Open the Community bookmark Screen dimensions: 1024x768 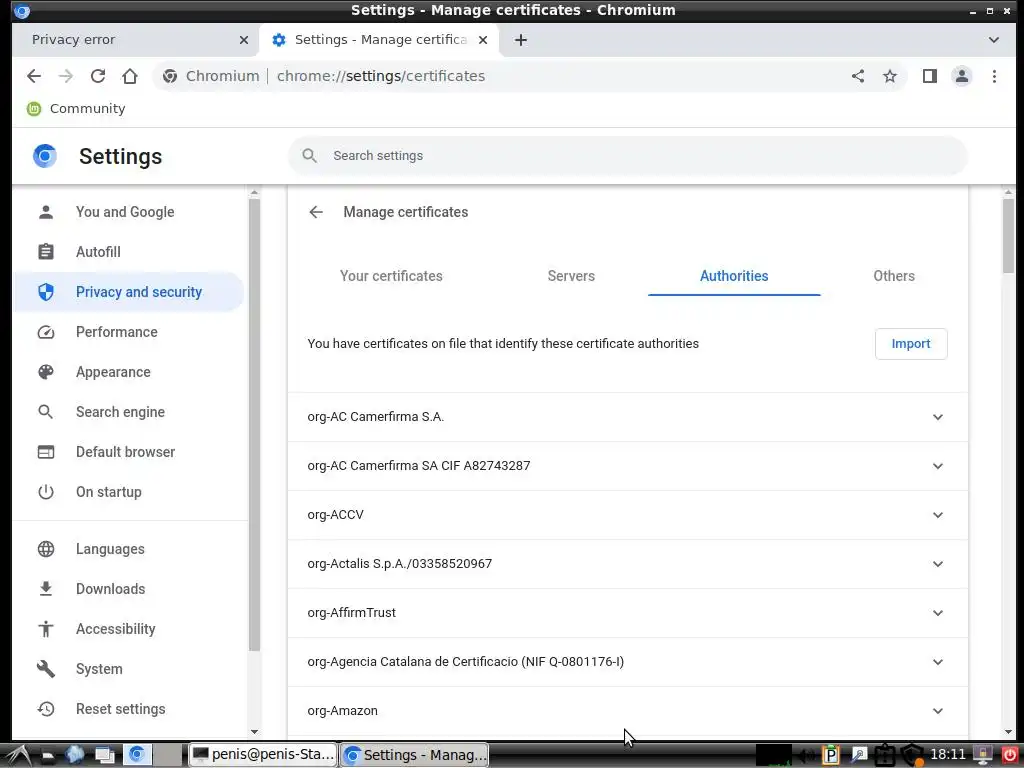coord(76,109)
